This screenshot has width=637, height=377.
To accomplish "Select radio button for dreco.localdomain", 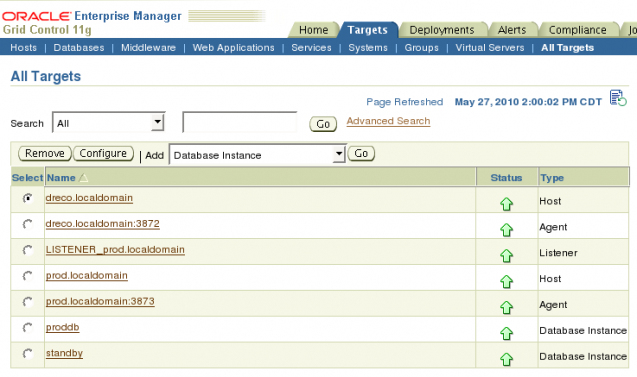I will coord(27,198).
